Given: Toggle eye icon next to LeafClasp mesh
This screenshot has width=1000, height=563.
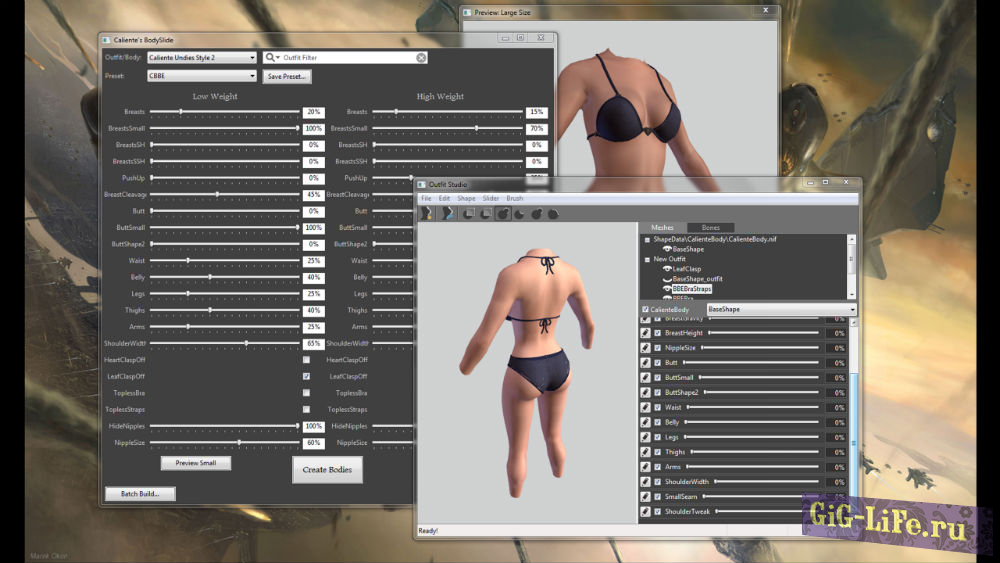Looking at the screenshot, I should [667, 269].
